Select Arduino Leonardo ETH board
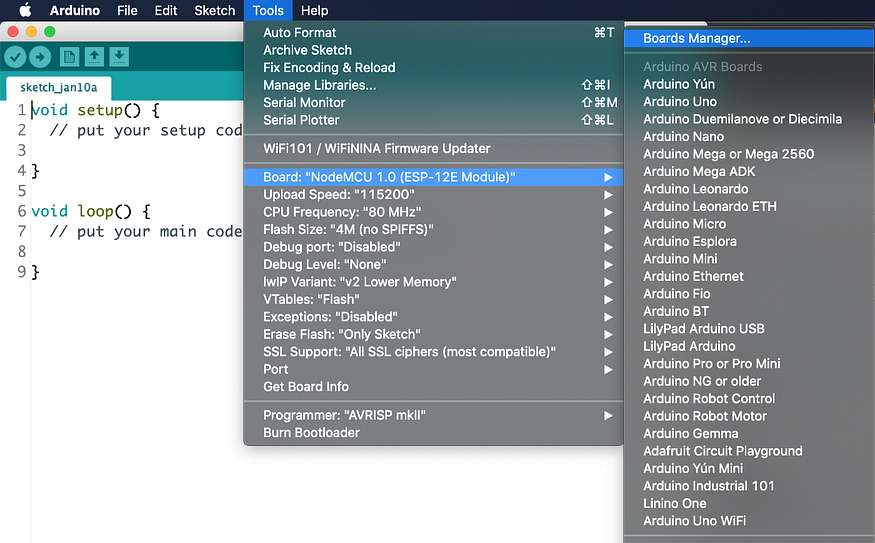Viewport: 875px width, 543px height. (x=749, y=206)
